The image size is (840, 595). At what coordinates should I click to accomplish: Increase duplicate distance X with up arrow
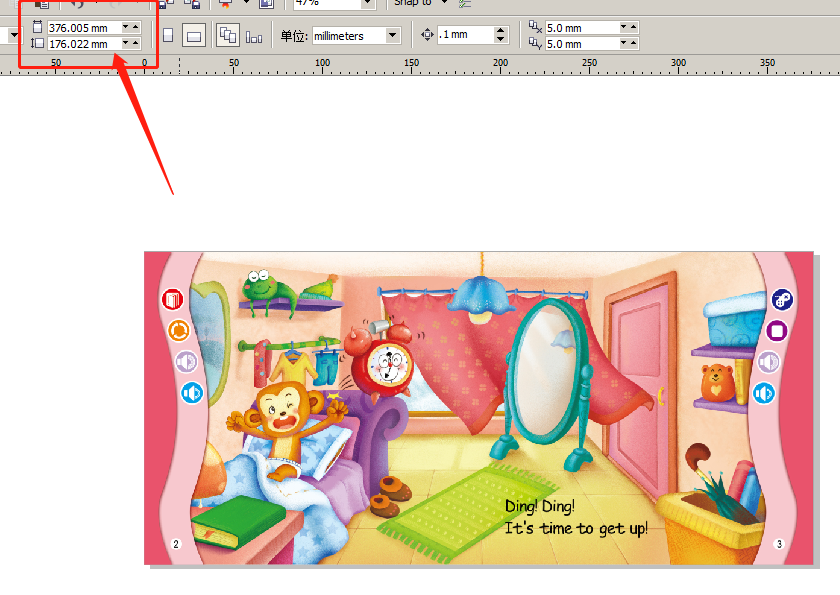[634, 27]
